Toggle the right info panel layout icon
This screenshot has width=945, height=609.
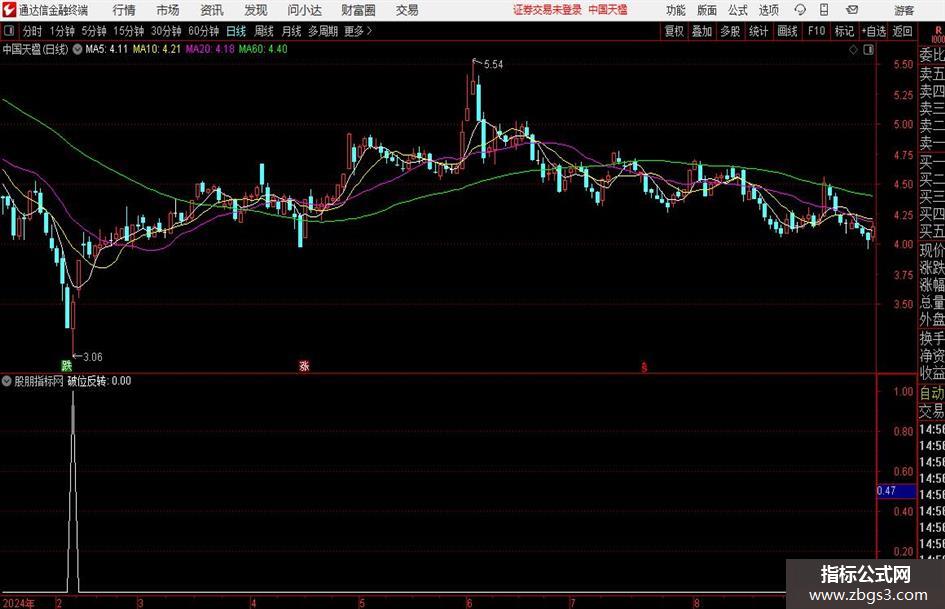[868, 49]
